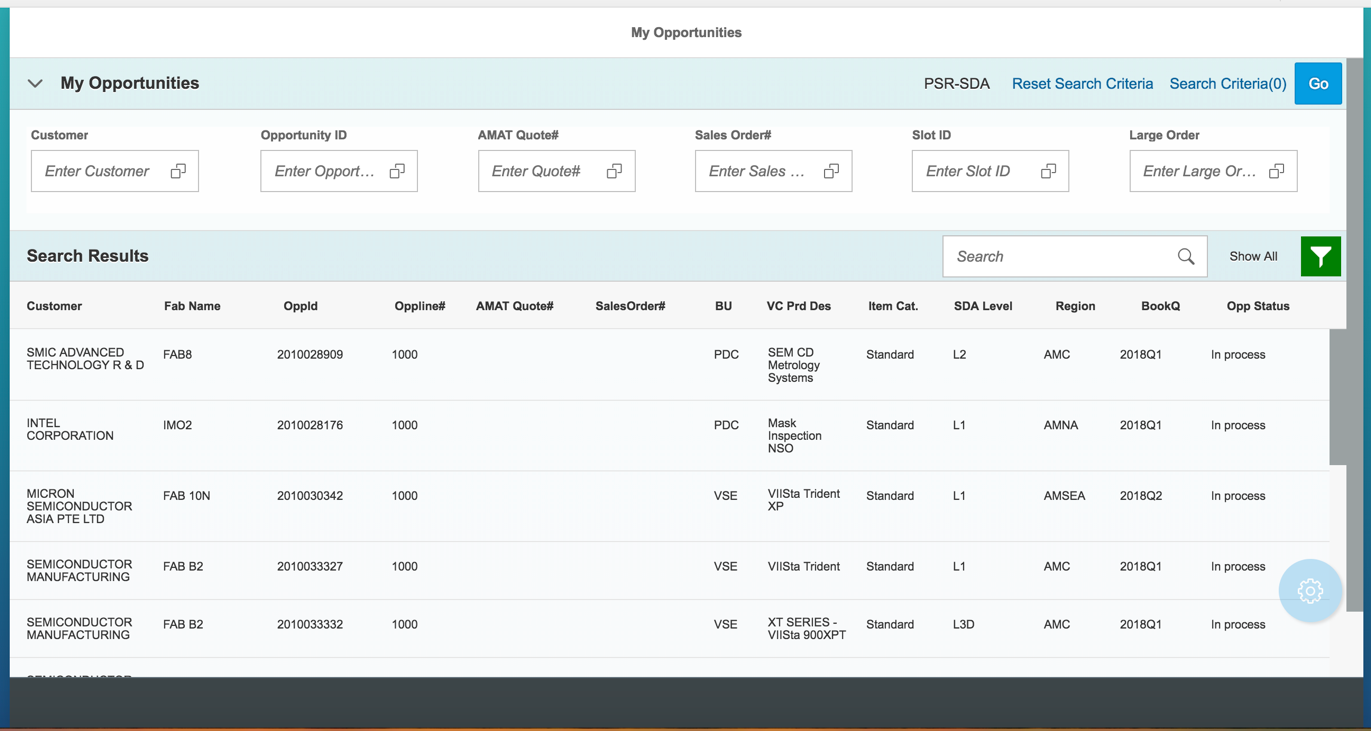Click the Region column header
The height and width of the screenshot is (731, 1371).
[x=1075, y=306]
